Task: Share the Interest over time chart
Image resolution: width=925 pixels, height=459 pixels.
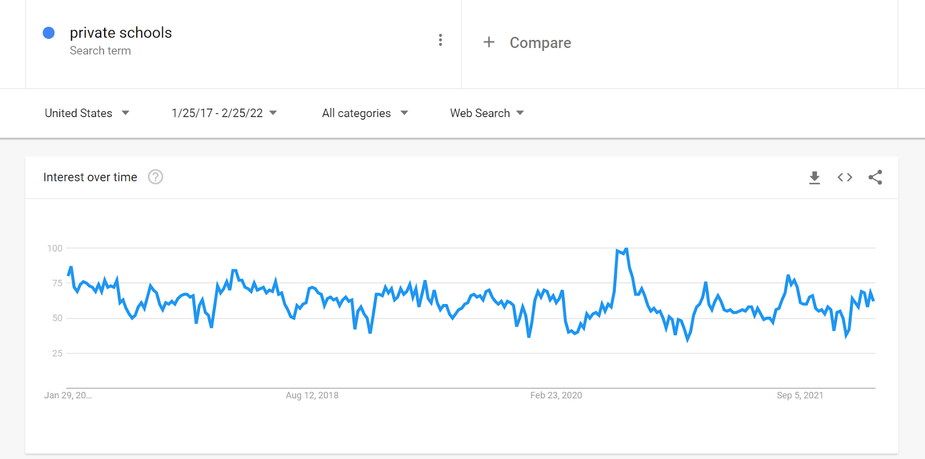Action: point(875,177)
